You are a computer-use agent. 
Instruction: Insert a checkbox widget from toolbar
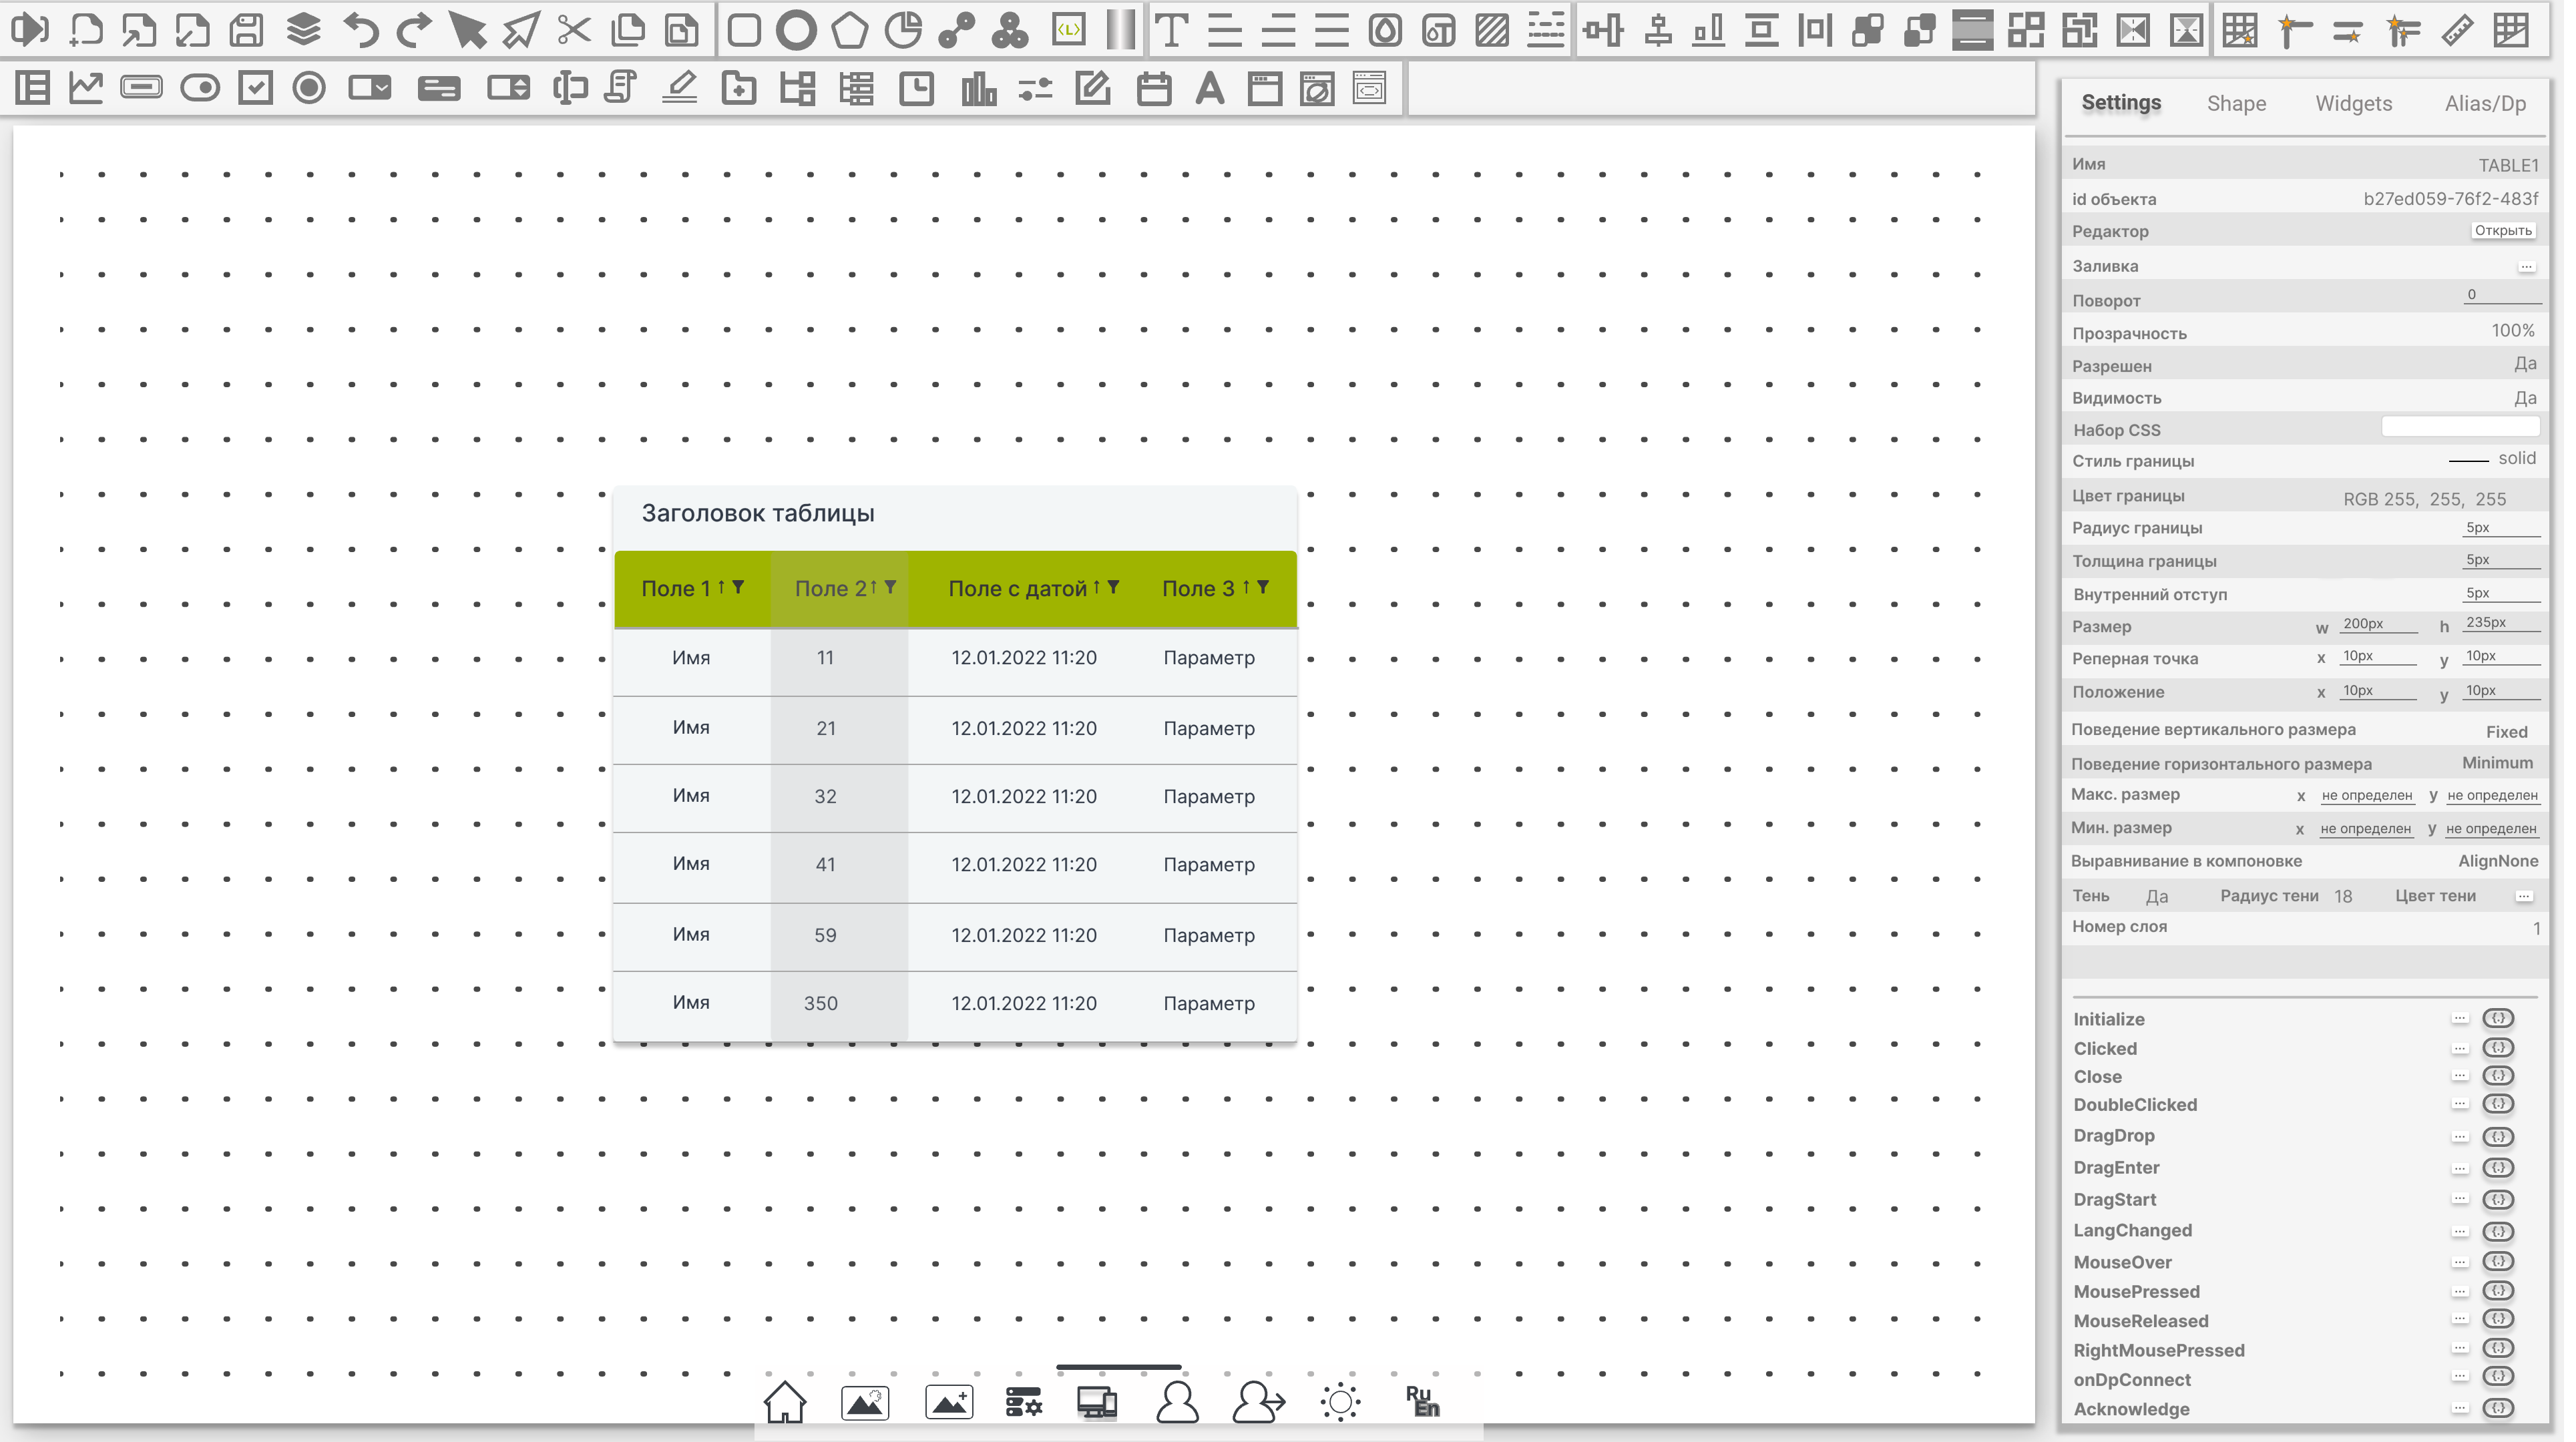pyautogui.click(x=256, y=88)
